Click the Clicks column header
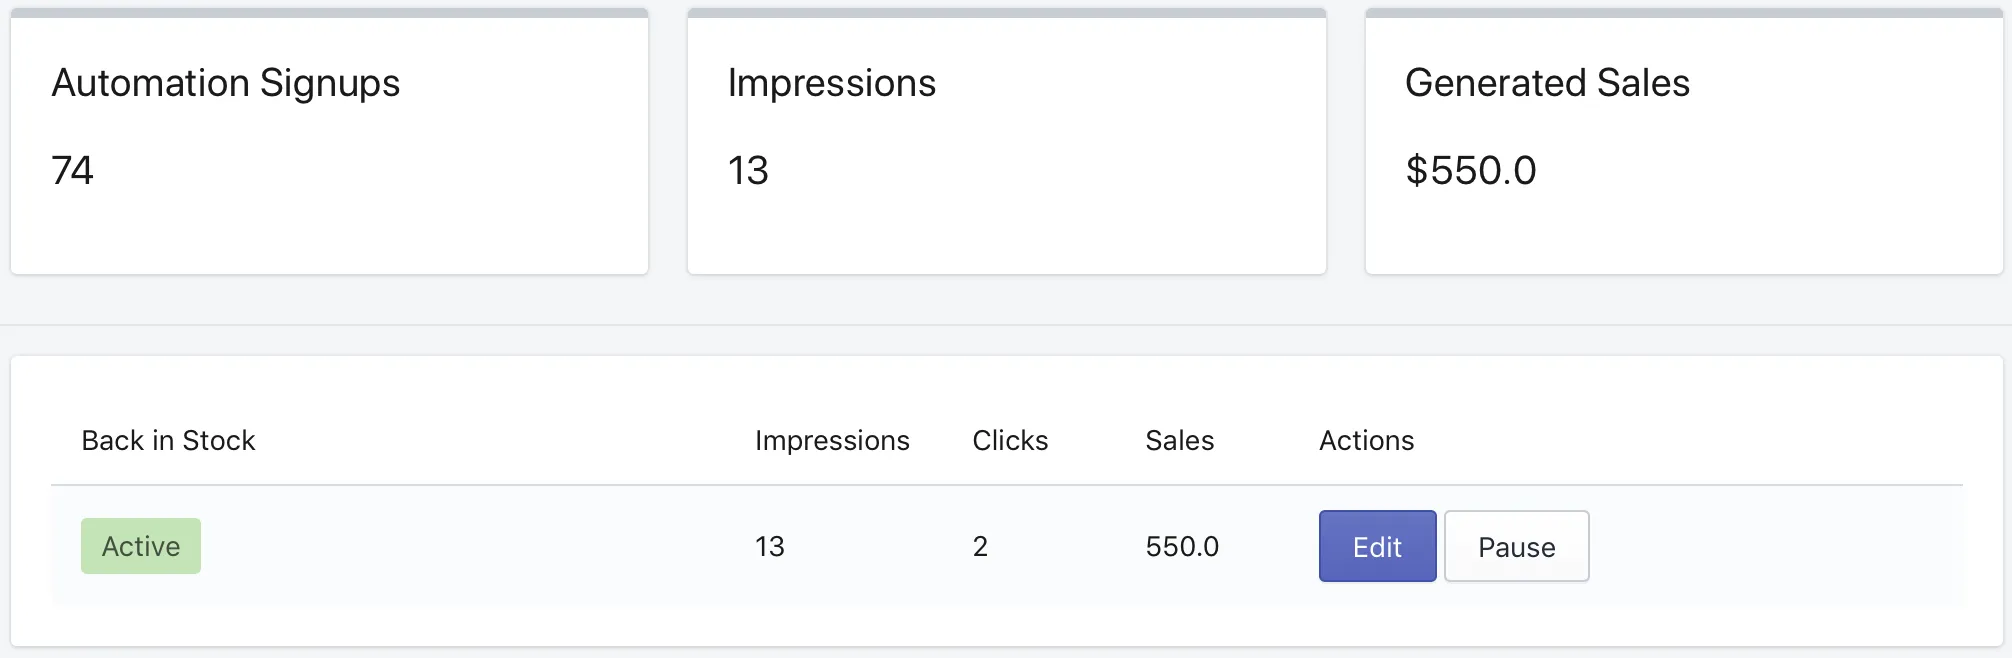 (x=1010, y=440)
